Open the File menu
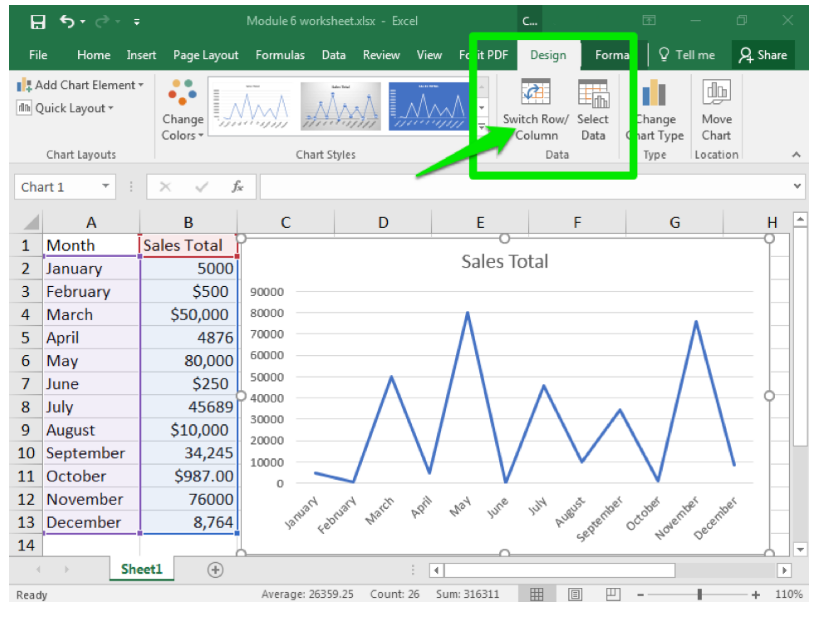This screenshot has height=618, width=821. coord(38,55)
